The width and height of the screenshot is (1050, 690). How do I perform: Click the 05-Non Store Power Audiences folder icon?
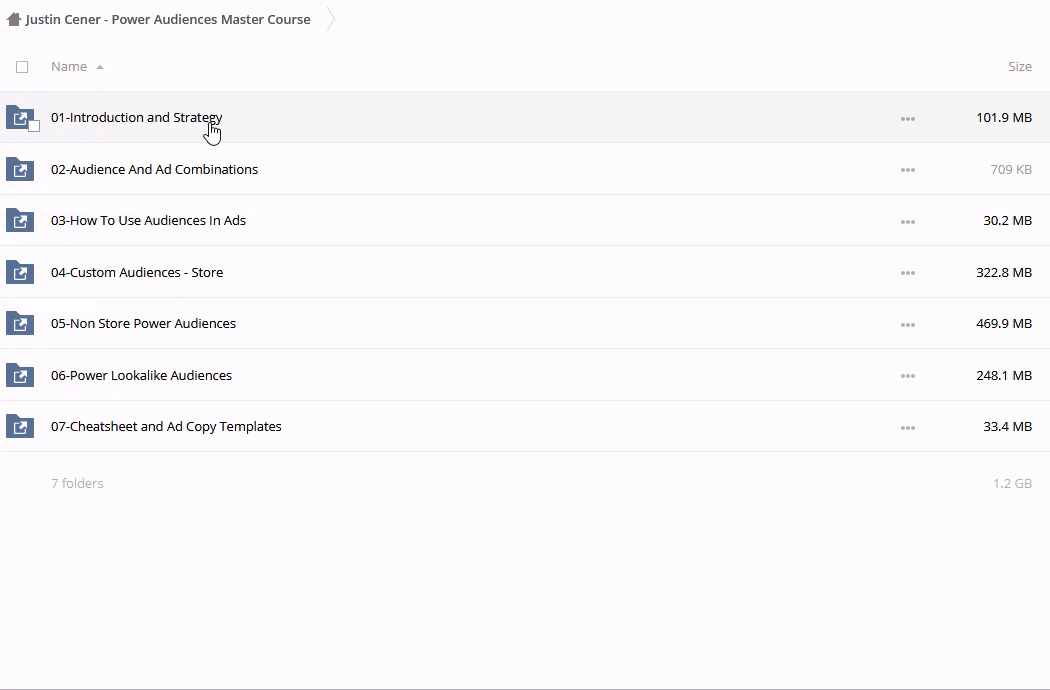click(x=20, y=324)
